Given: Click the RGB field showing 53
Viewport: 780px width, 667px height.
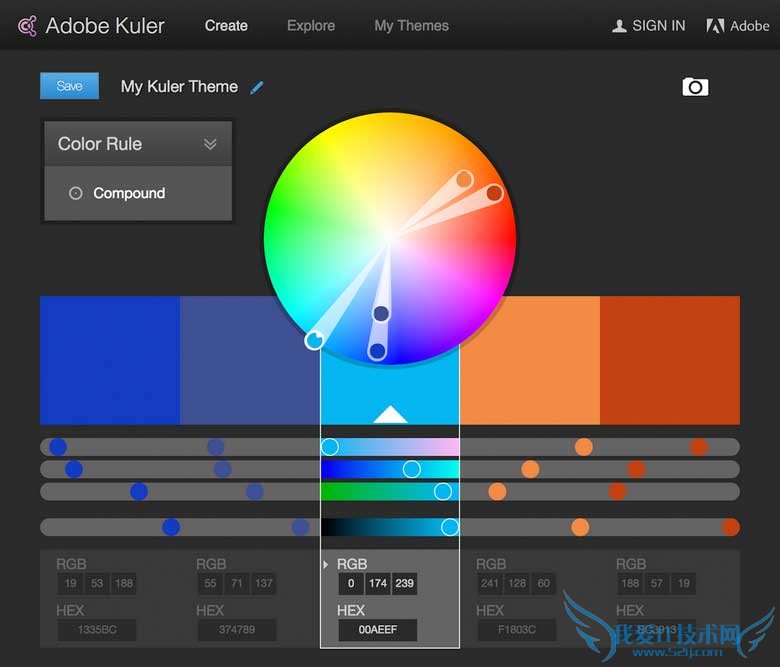Looking at the screenshot, I should pyautogui.click(x=97, y=583).
